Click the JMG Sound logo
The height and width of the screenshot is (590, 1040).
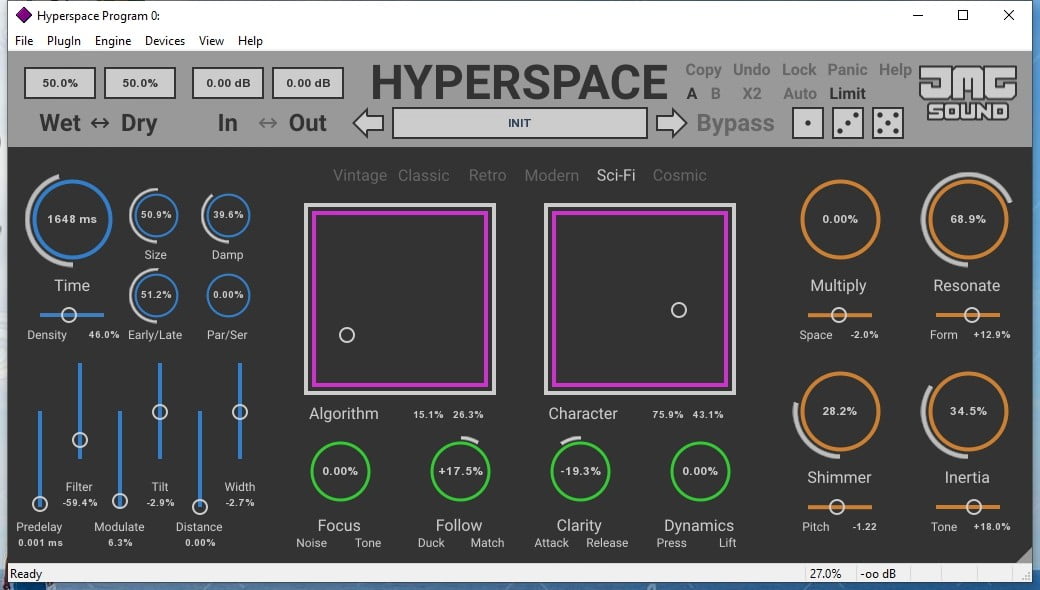968,93
